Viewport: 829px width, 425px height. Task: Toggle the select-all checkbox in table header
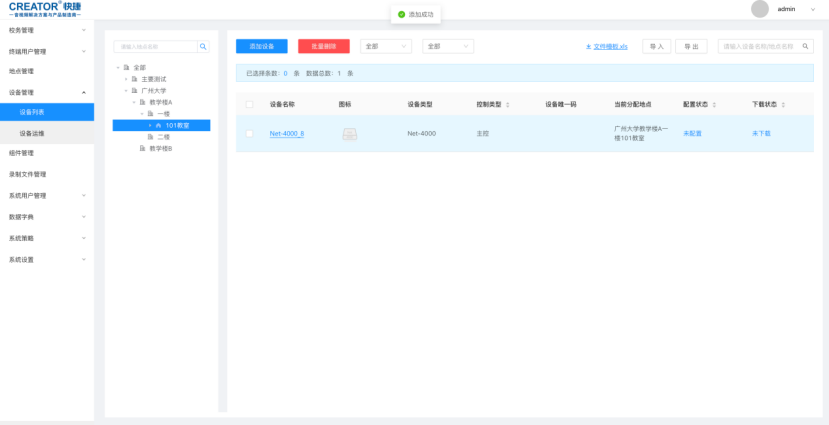point(249,104)
